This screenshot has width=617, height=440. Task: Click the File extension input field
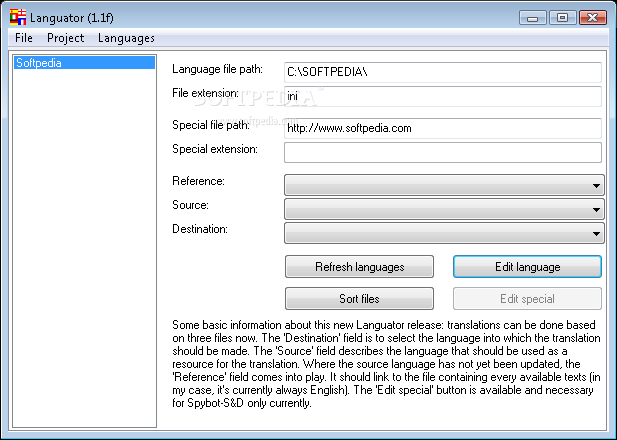click(x=443, y=96)
